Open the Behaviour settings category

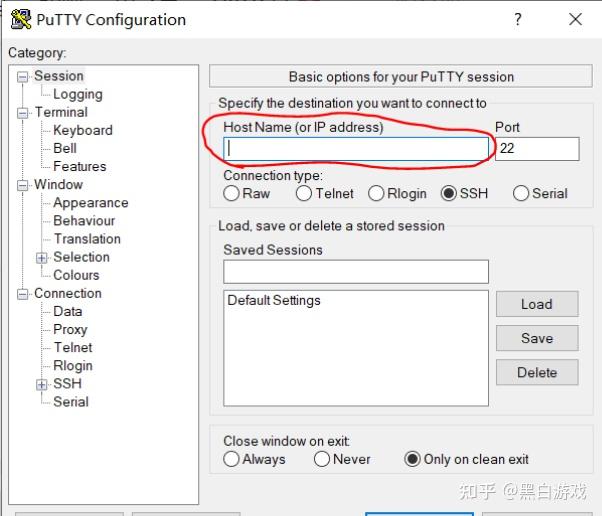coord(84,220)
